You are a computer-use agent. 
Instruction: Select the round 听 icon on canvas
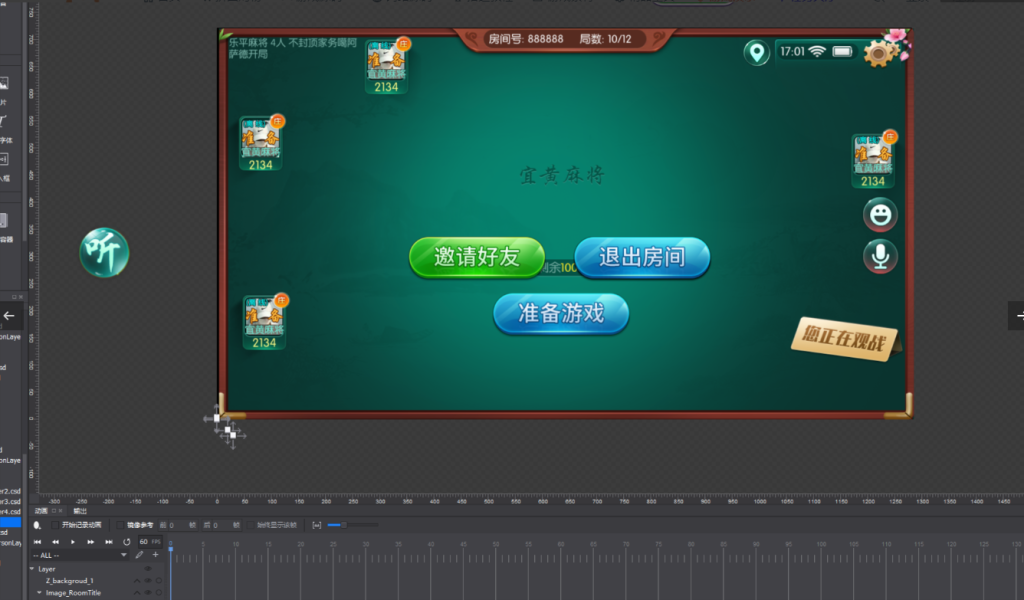(104, 252)
